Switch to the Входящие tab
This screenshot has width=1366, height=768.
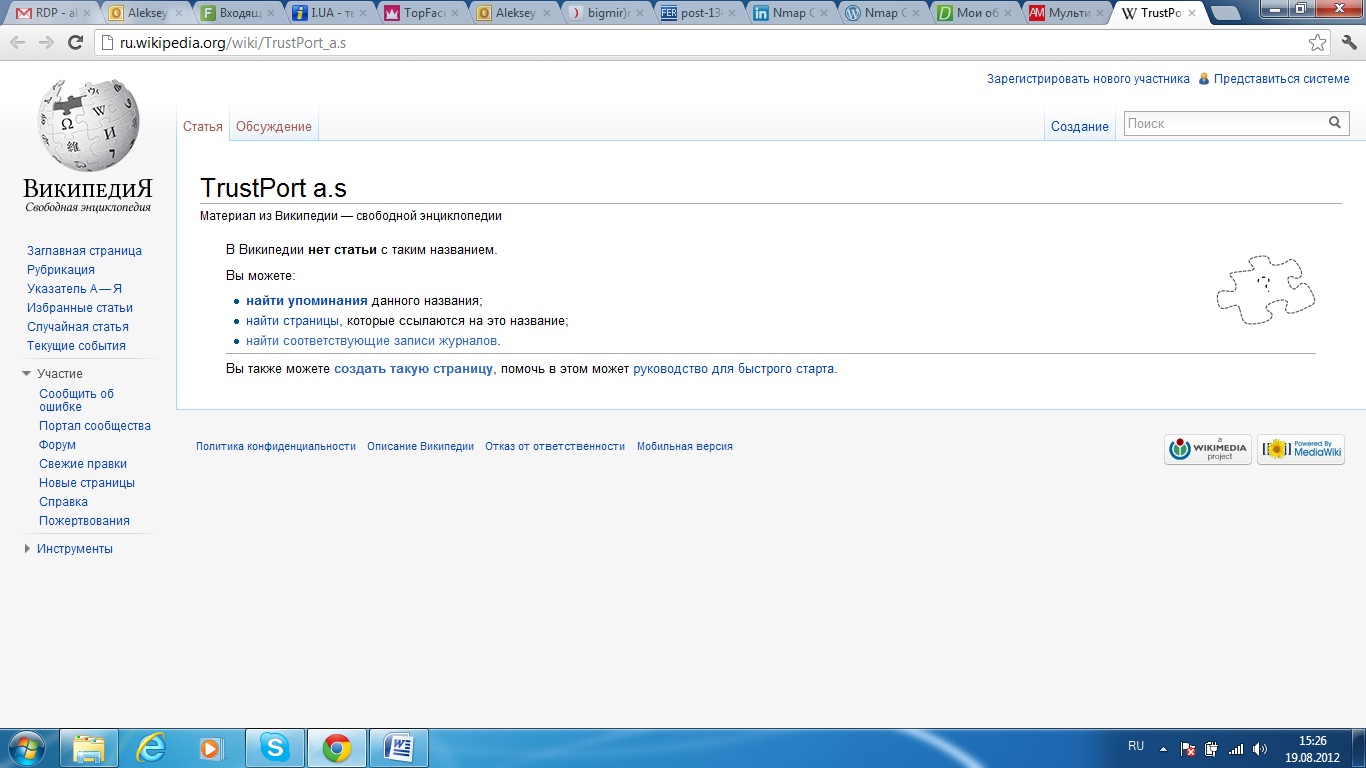click(x=236, y=14)
